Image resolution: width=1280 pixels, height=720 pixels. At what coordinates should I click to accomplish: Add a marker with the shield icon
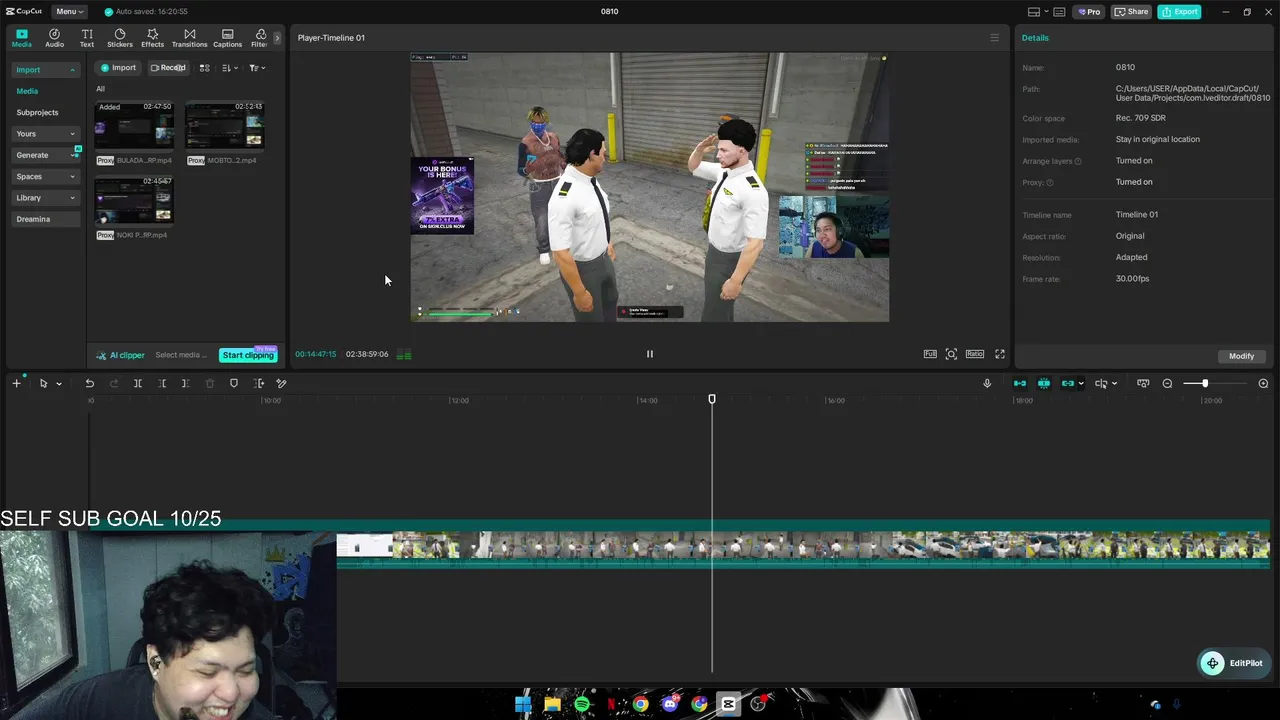click(234, 384)
